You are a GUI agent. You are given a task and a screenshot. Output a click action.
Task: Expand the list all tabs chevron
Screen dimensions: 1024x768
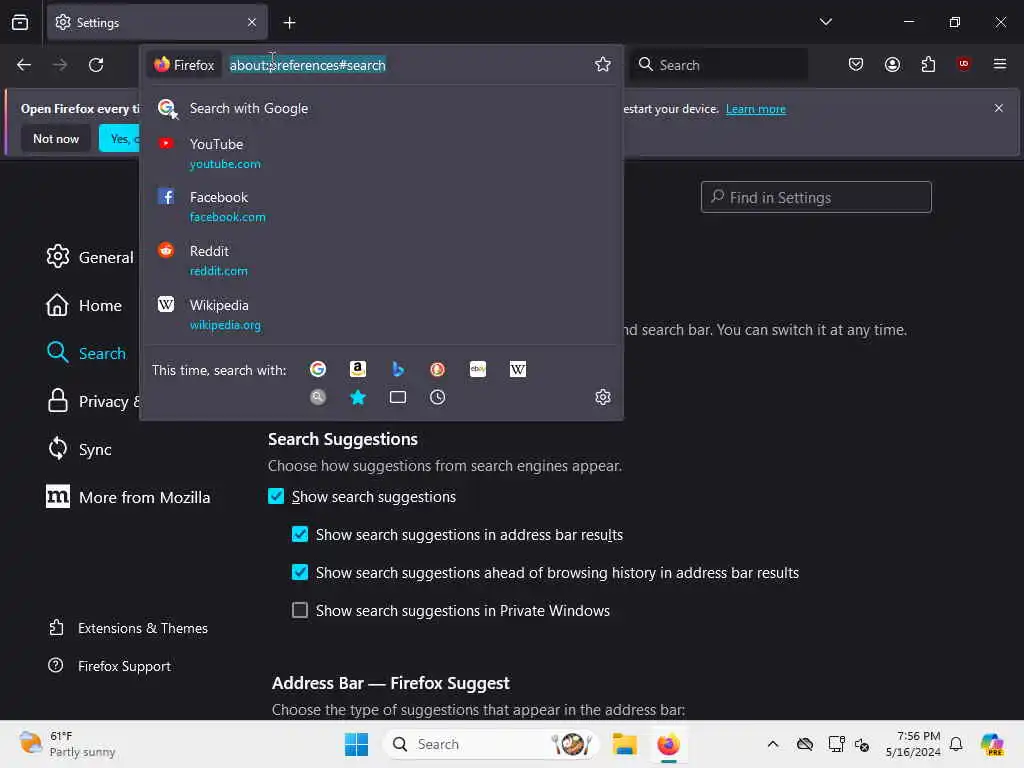[825, 22]
